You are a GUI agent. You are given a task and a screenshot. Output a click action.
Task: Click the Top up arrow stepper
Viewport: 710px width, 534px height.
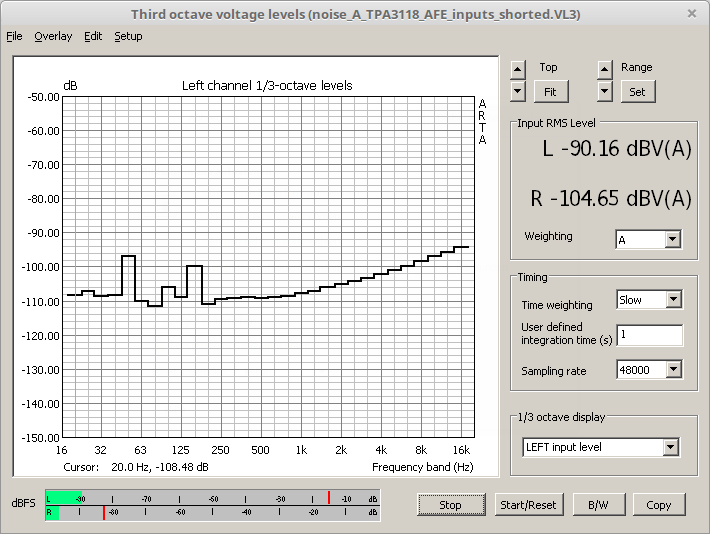point(517,69)
